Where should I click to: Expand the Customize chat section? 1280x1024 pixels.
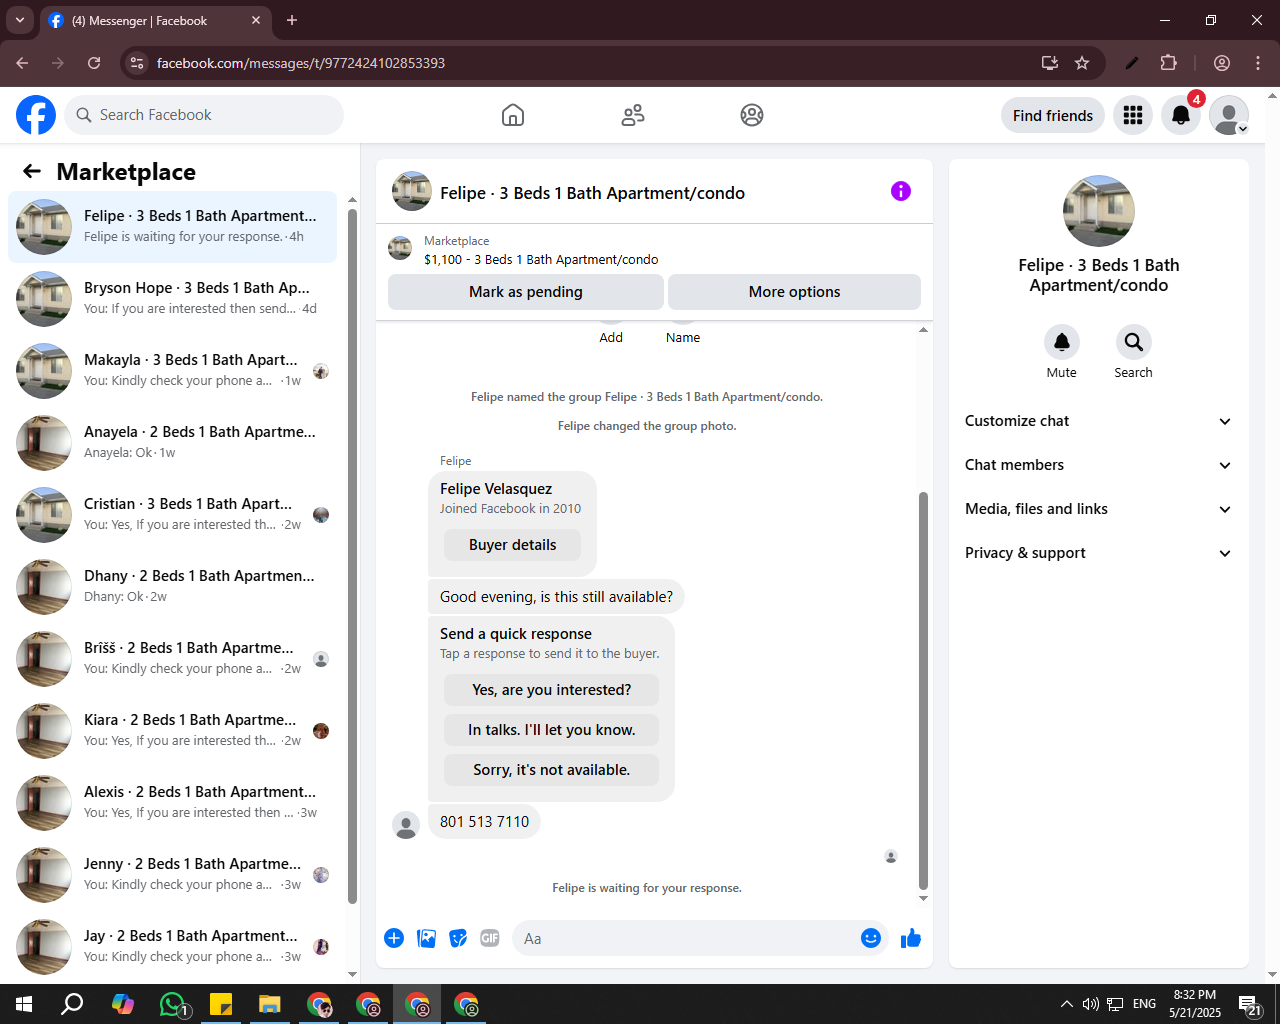pyautogui.click(x=1098, y=421)
